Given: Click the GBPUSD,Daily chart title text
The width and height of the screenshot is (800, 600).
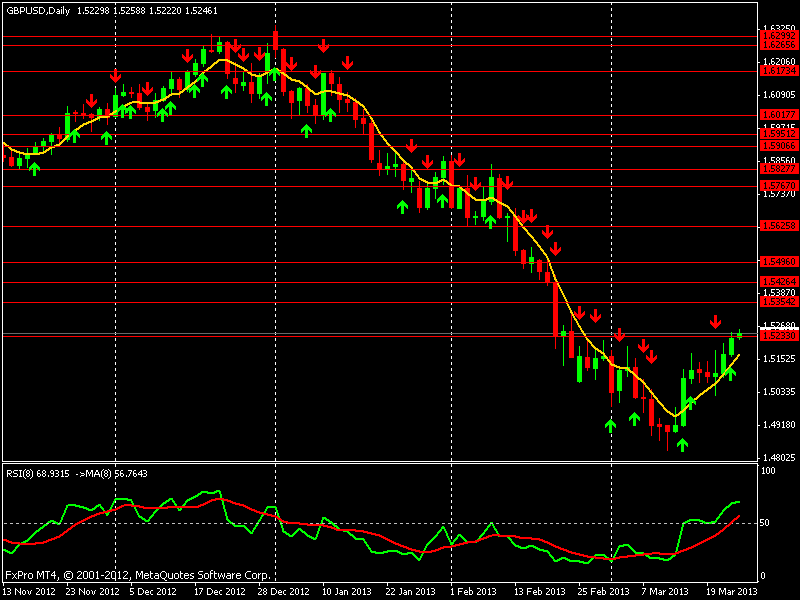Looking at the screenshot, I should click(x=38, y=11).
